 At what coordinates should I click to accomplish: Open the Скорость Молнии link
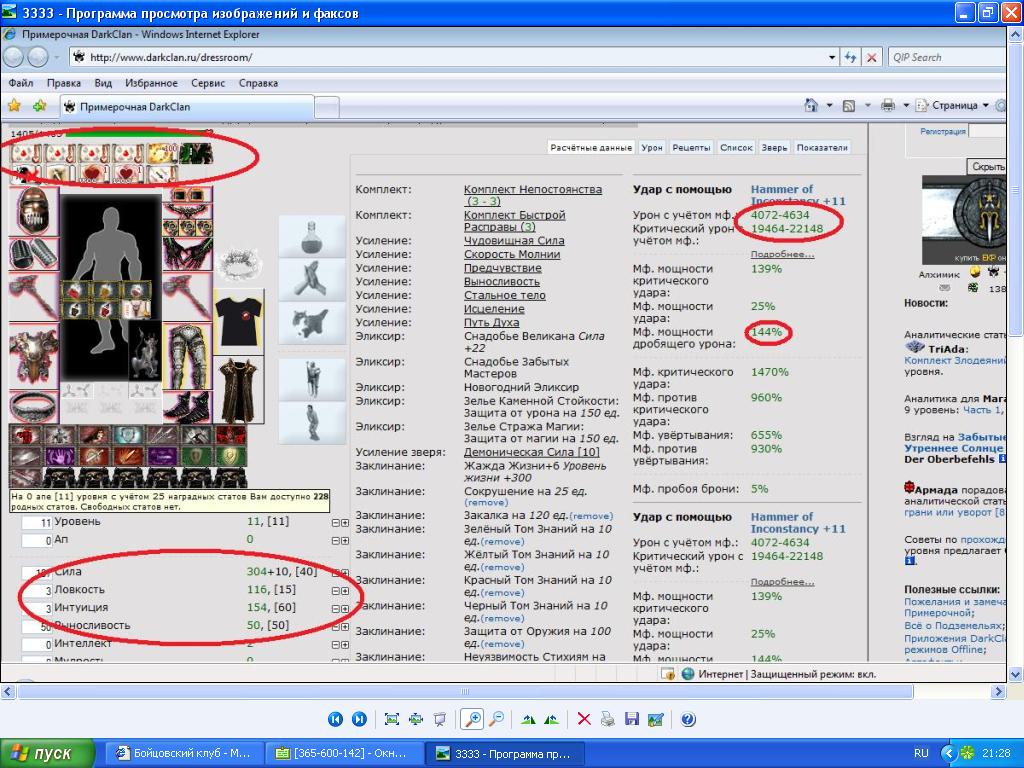(x=512, y=255)
